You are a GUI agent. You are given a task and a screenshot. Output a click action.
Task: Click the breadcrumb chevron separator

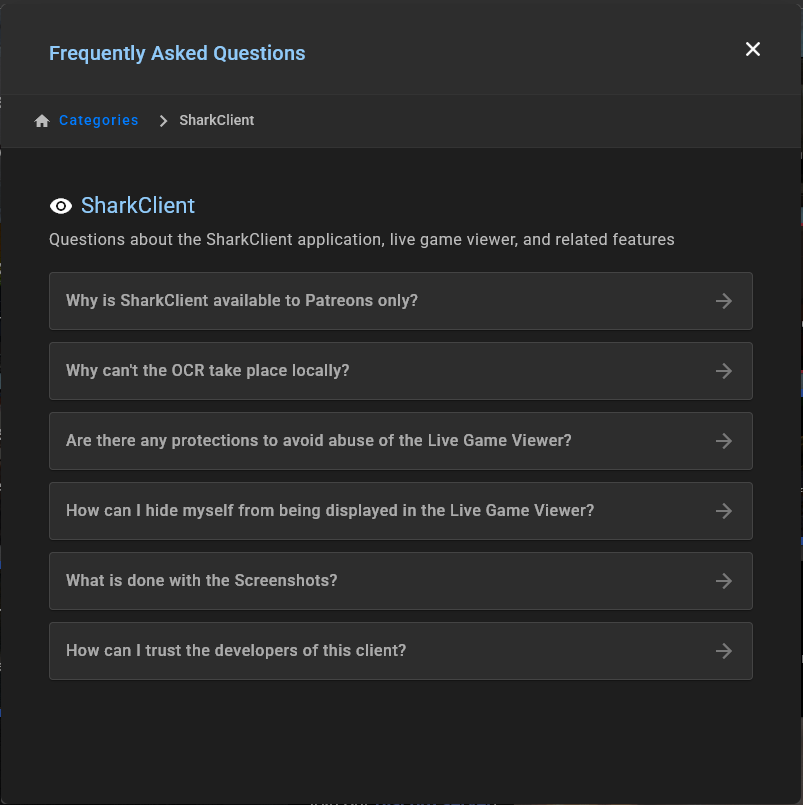click(x=163, y=121)
